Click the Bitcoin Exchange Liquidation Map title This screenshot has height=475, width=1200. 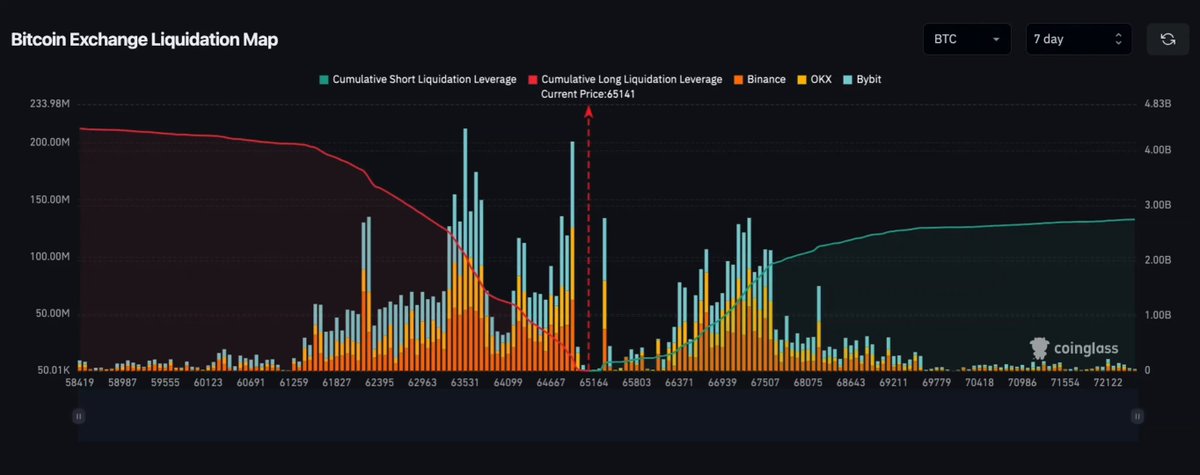144,40
